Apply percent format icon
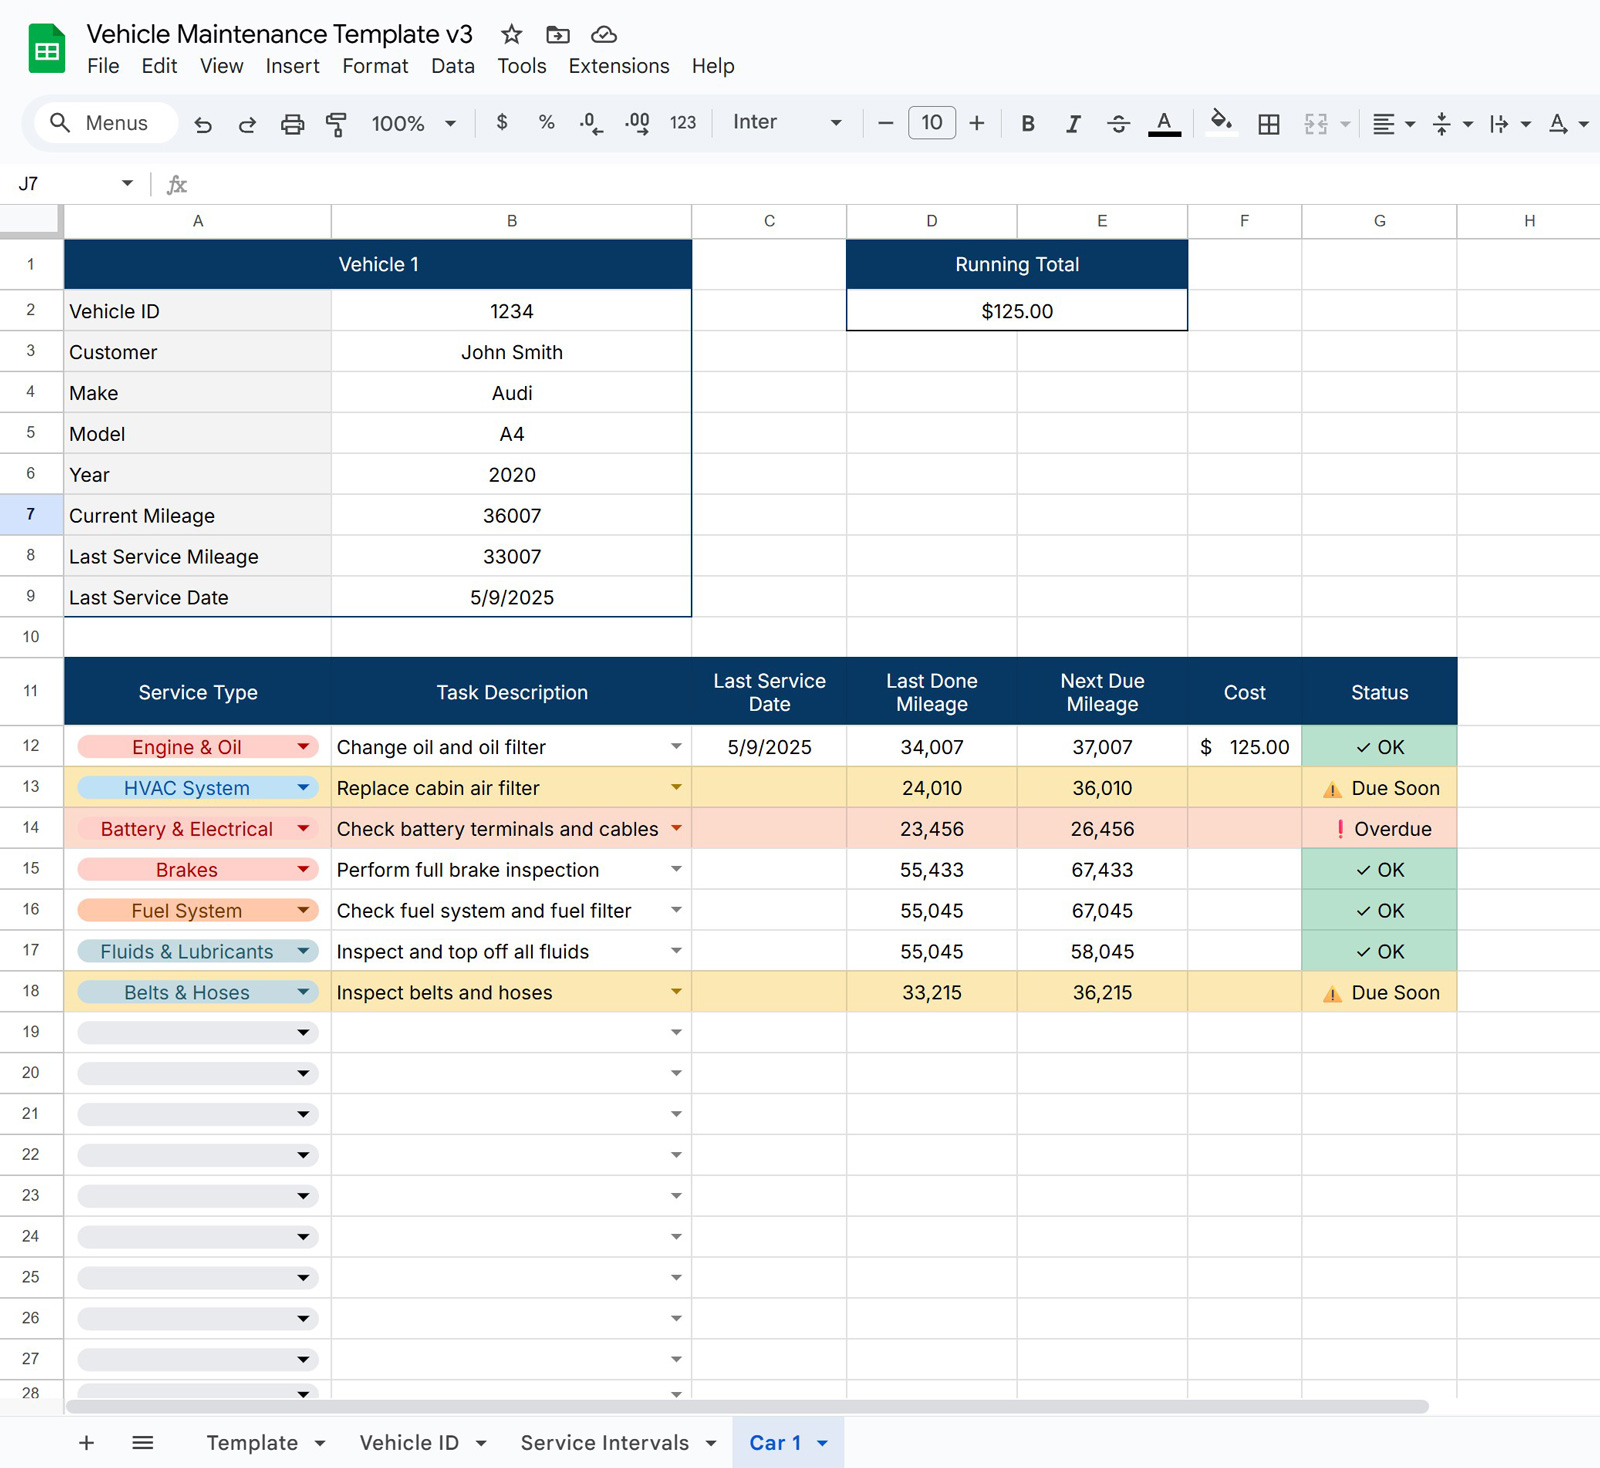 [x=546, y=122]
